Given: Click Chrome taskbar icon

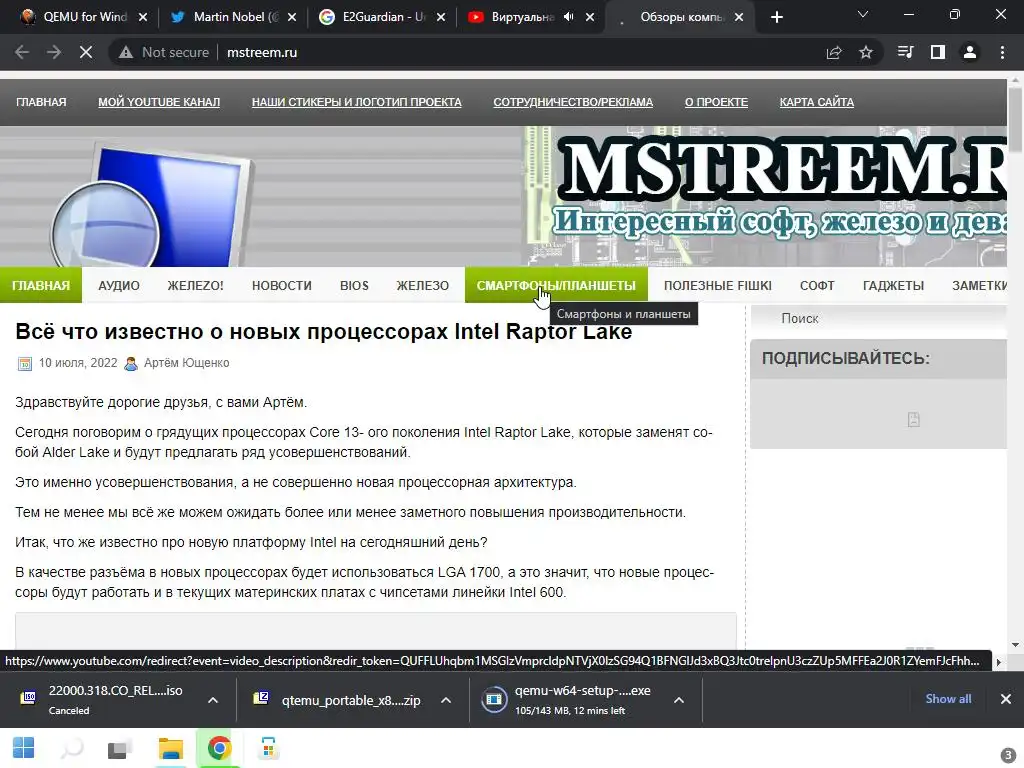Looking at the screenshot, I should click(219, 748).
